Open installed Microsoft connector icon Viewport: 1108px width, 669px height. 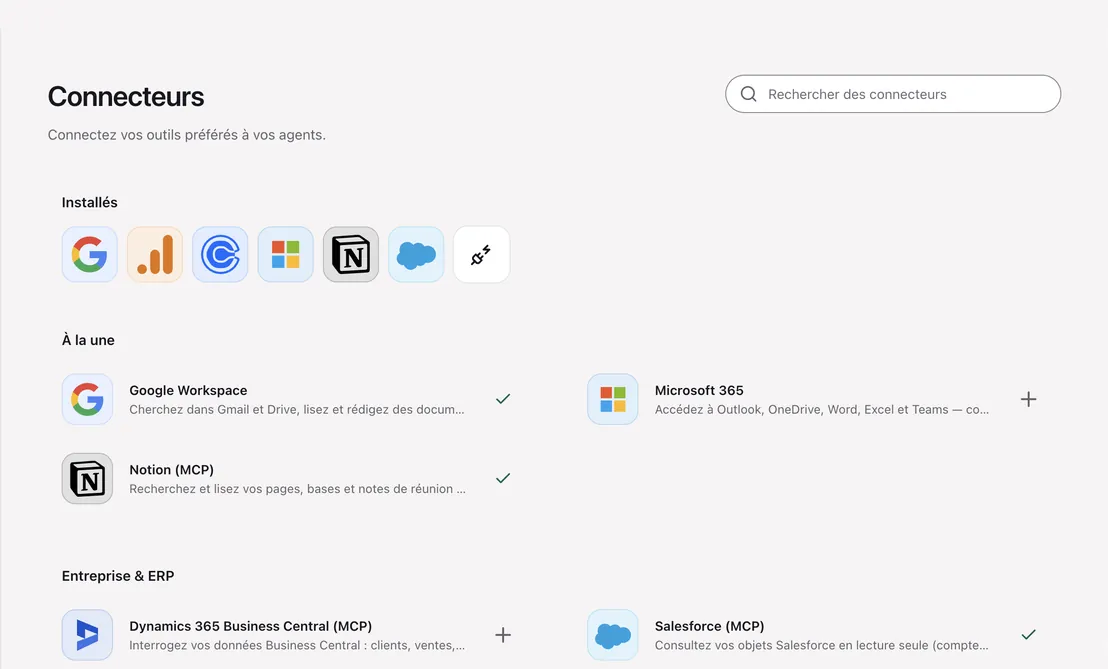285,254
